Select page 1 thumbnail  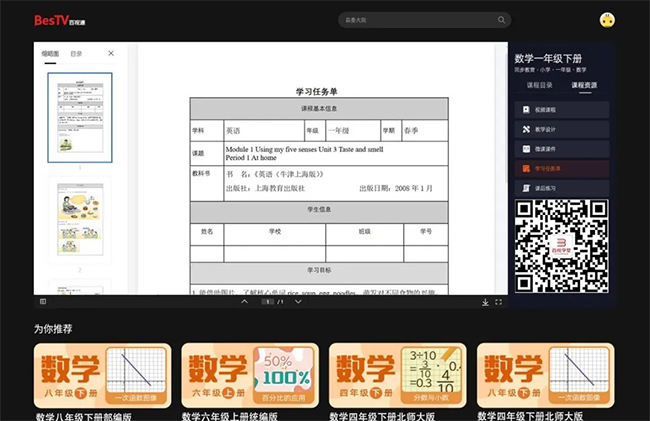coord(80,117)
